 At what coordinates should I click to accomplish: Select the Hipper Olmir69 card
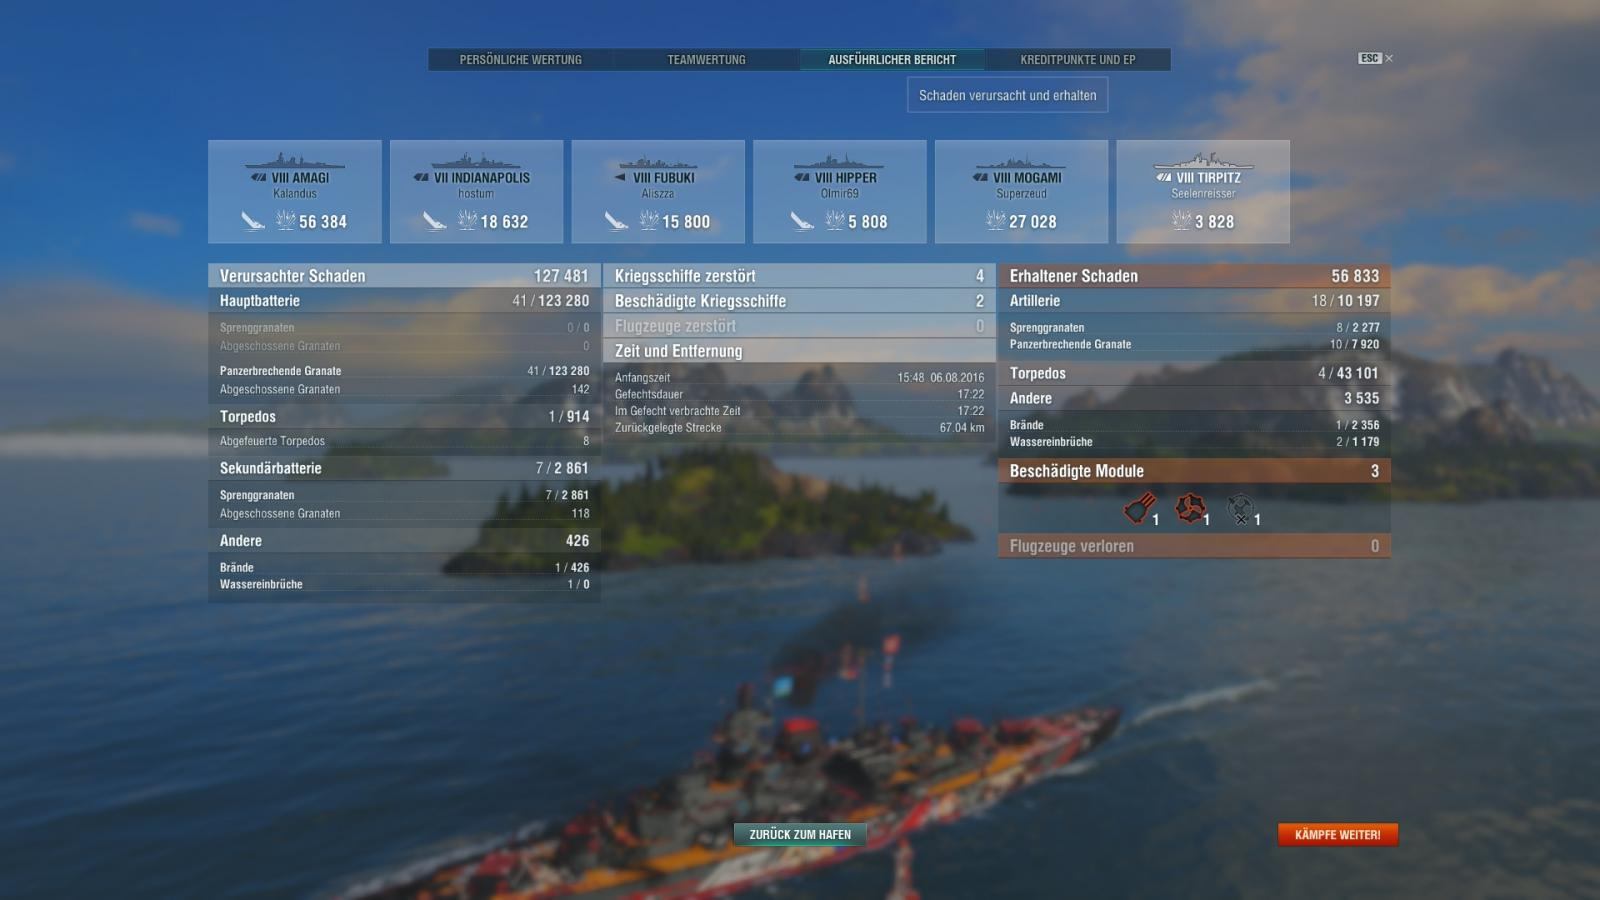(x=840, y=192)
